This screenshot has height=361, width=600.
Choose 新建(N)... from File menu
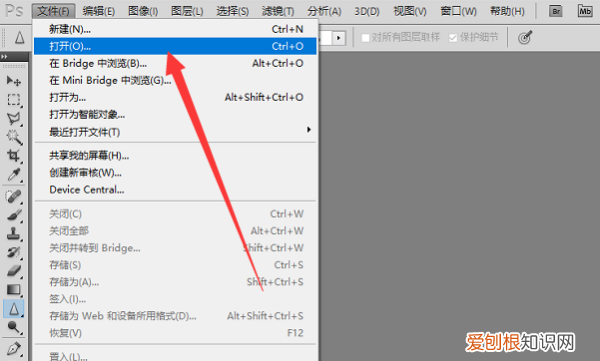tap(175, 29)
